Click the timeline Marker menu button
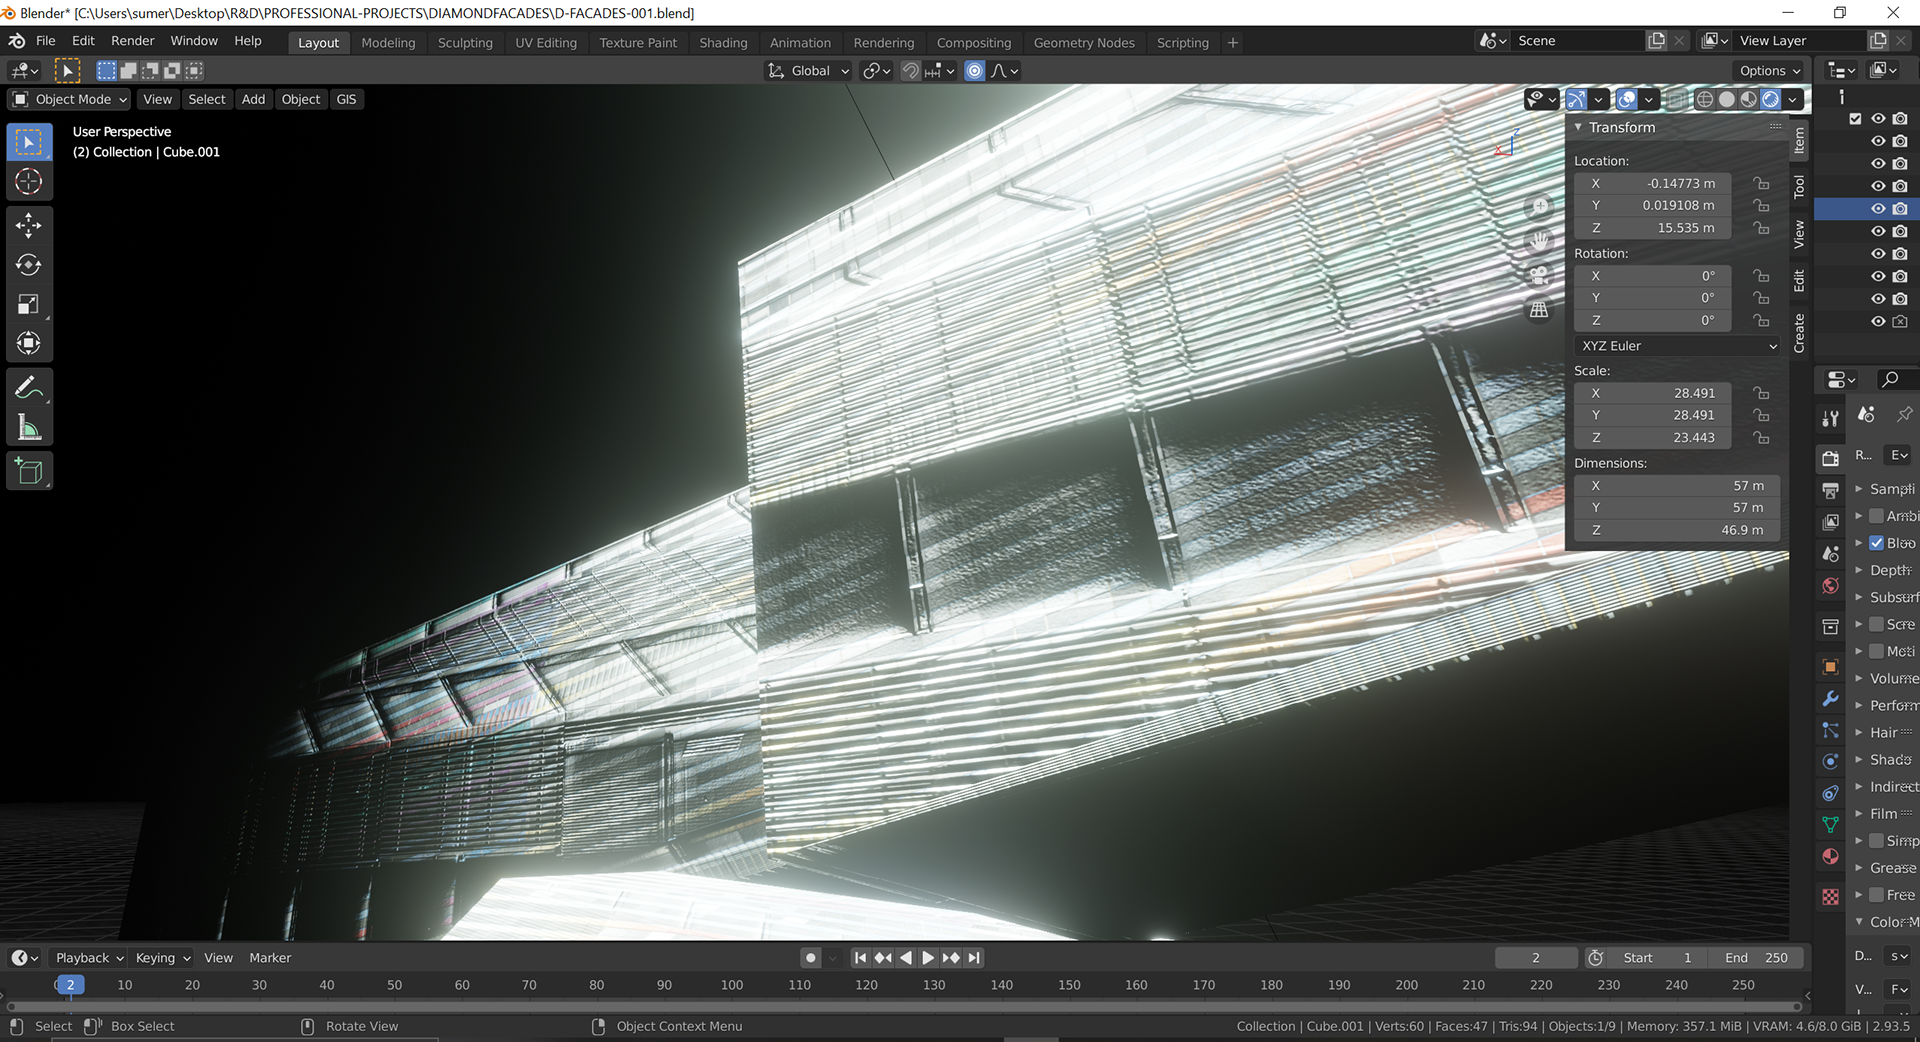Viewport: 1920px width, 1042px height. point(270,958)
